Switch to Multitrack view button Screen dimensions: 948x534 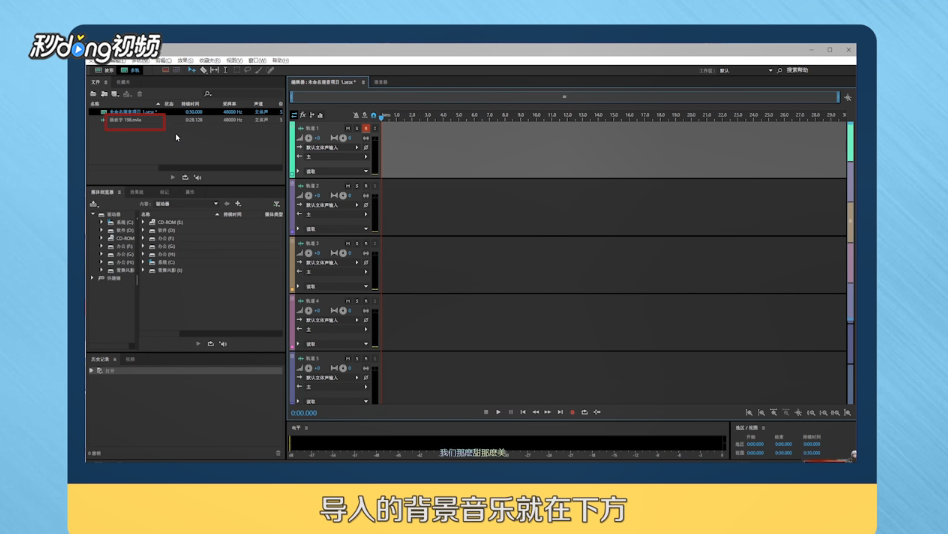click(x=131, y=70)
